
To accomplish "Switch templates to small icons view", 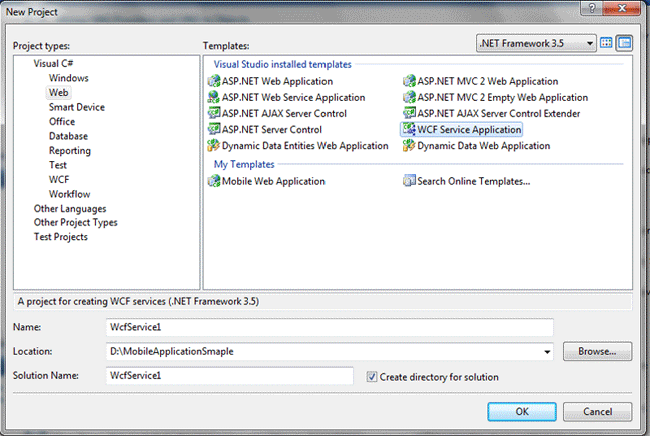I will 625,43.
